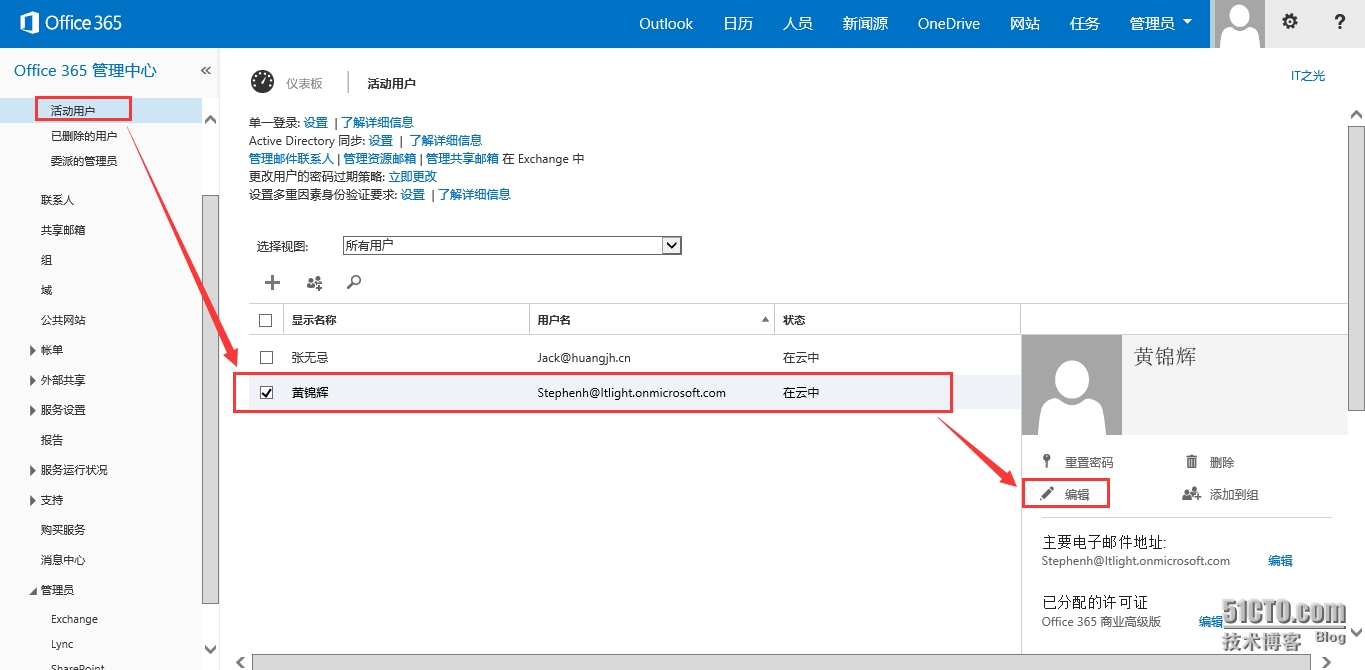Uncheck the box for user 黄锦辉
This screenshot has height=670, width=1365.
pyautogui.click(x=266, y=393)
